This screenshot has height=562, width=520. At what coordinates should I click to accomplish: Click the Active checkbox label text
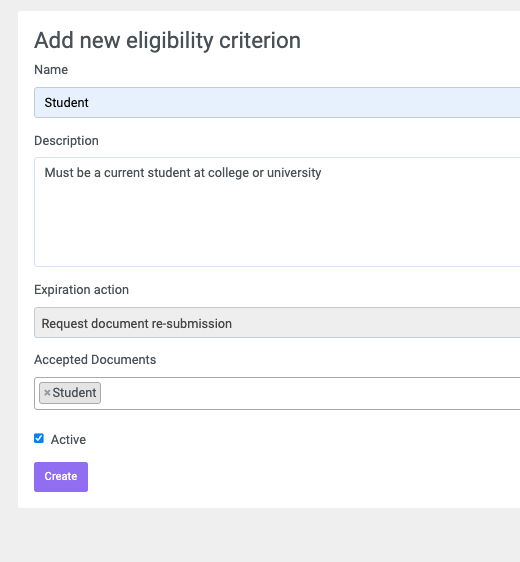coord(68,439)
